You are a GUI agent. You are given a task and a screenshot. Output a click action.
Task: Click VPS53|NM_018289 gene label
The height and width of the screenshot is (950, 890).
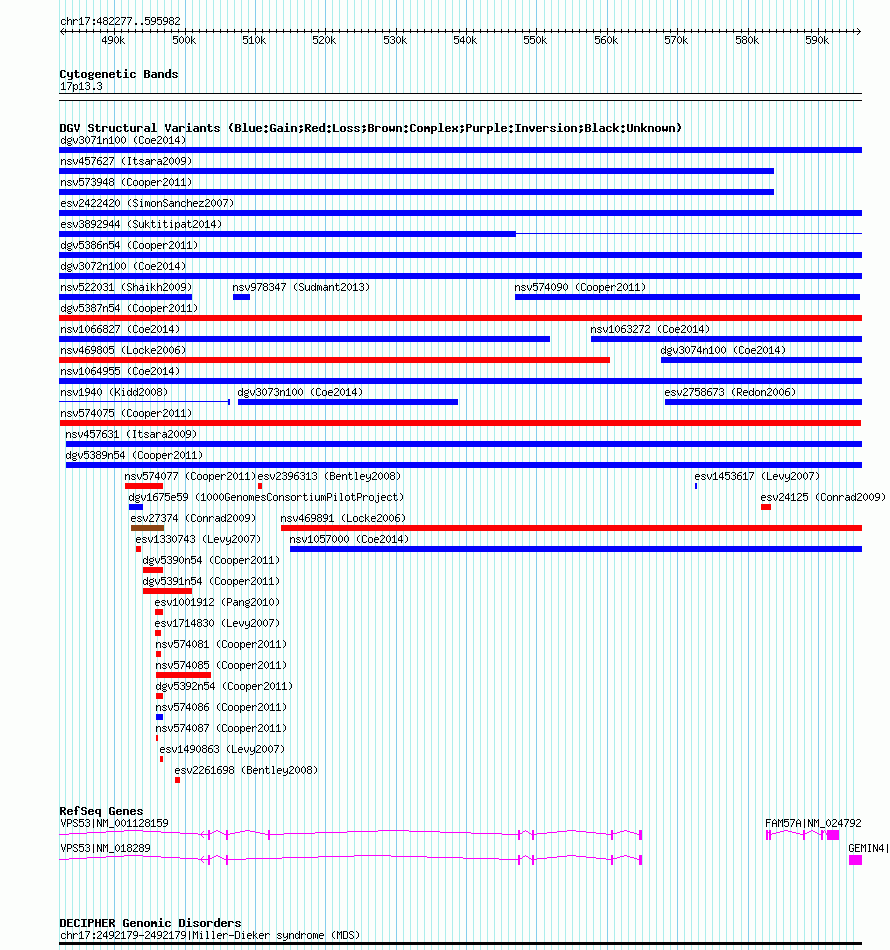point(105,848)
